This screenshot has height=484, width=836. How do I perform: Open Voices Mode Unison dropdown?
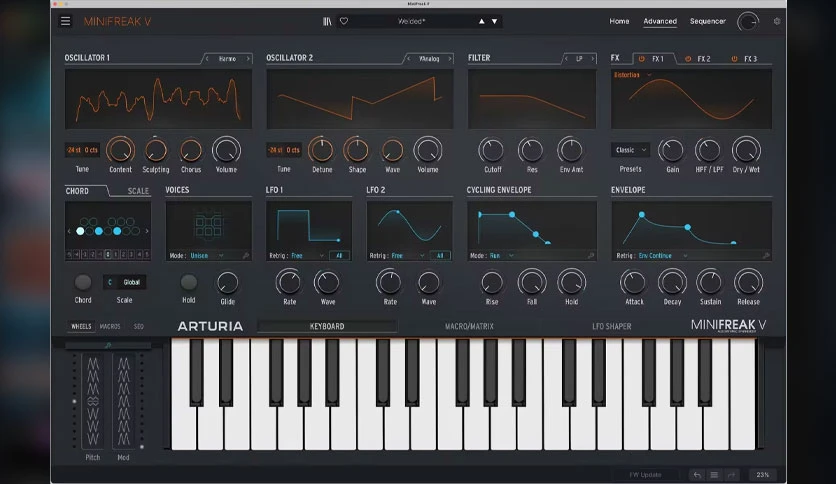pyautogui.click(x=207, y=256)
